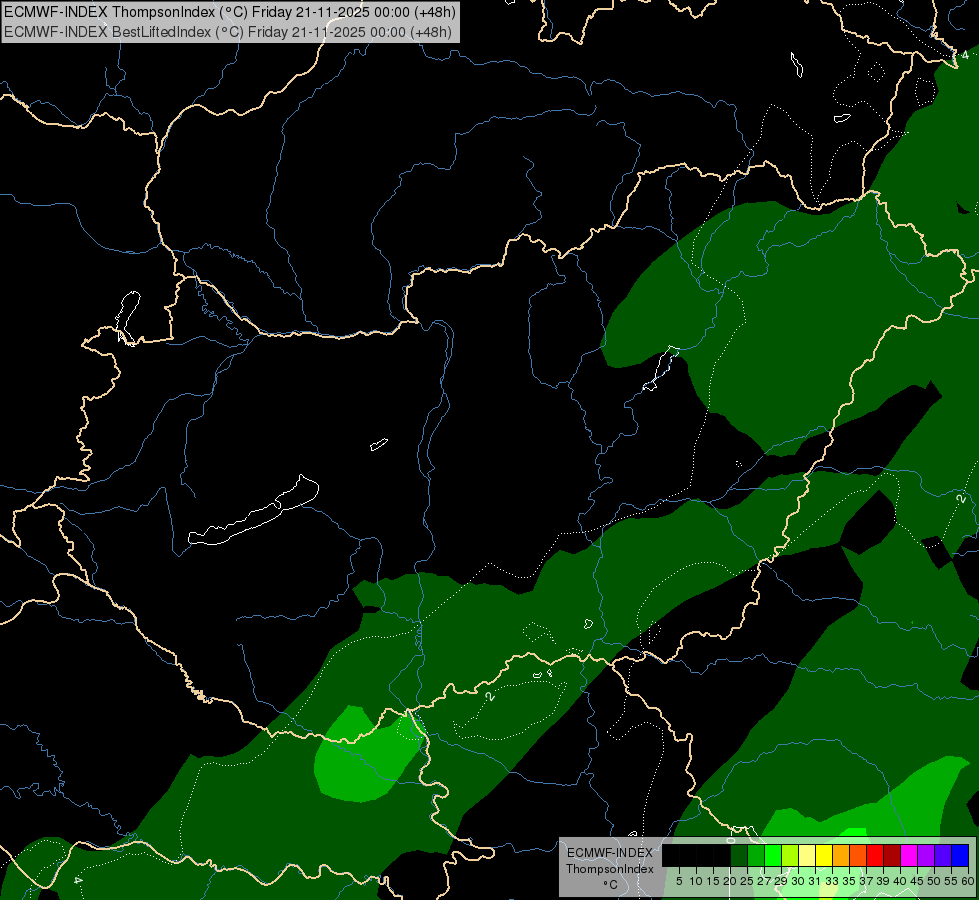979x900 pixels.
Task: Click legend scale value '37'
Action: [866, 881]
